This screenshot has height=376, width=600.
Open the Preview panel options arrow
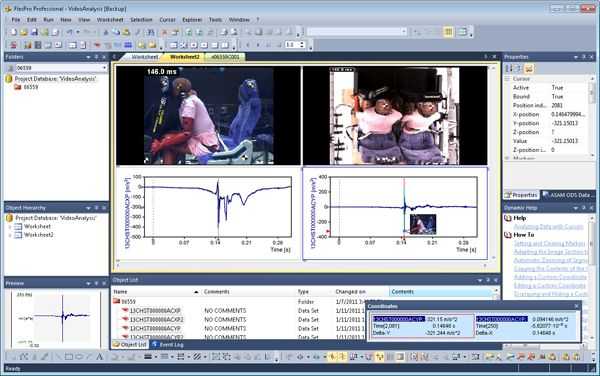coord(88,283)
